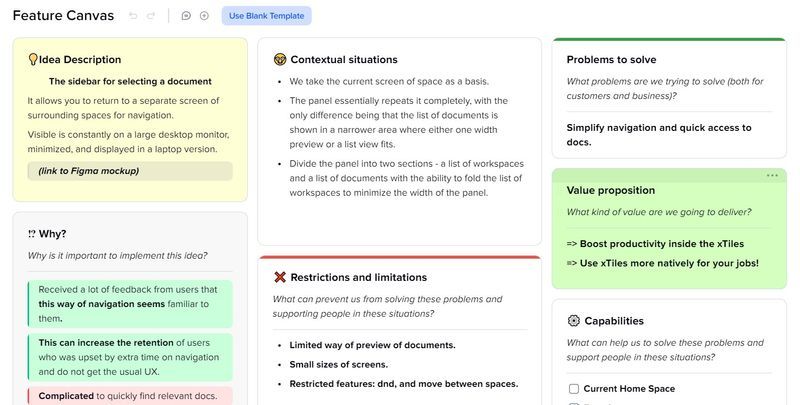Open the three-dot menu on Value proposition tile
This screenshot has height=405, width=800.
click(x=772, y=176)
